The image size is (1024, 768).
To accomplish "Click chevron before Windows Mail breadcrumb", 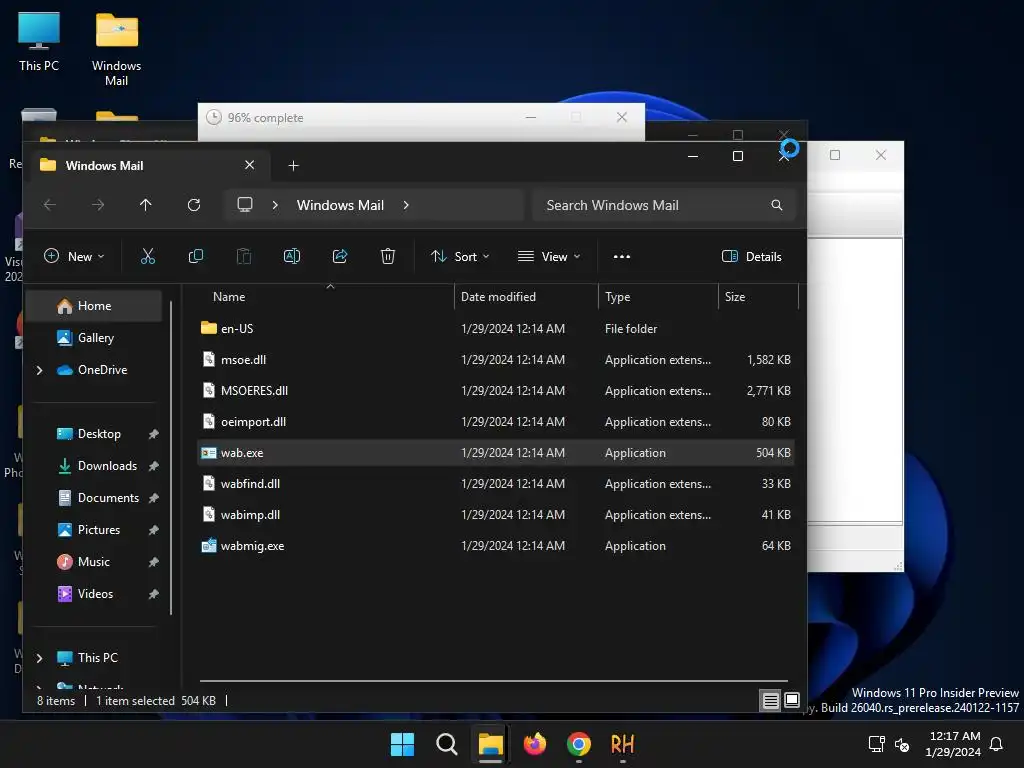I will pyautogui.click(x=275, y=205).
